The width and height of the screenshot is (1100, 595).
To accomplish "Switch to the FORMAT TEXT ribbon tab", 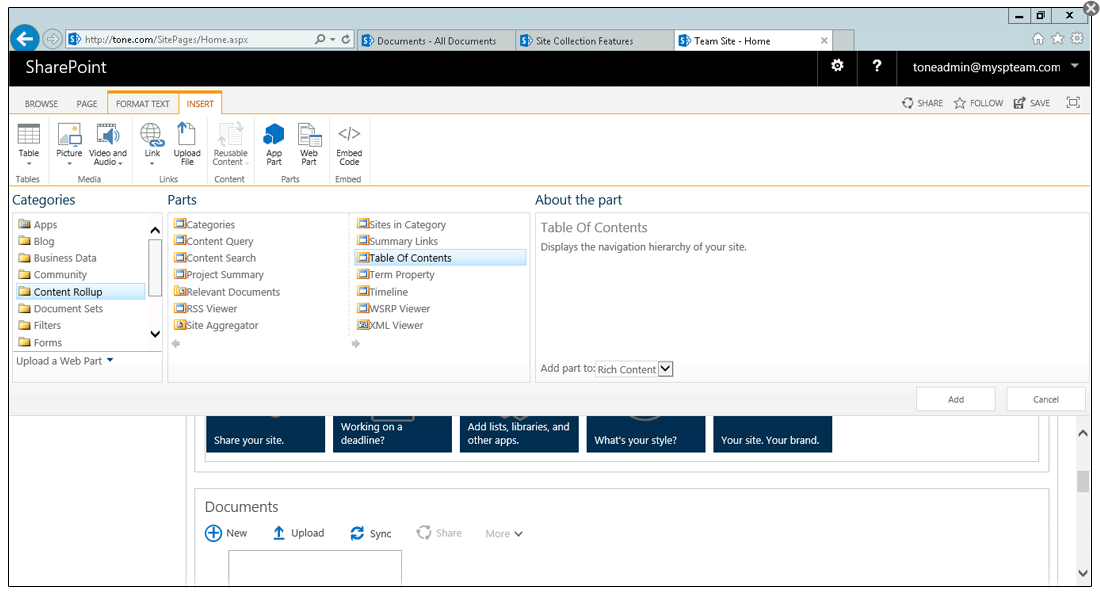I will [142, 104].
